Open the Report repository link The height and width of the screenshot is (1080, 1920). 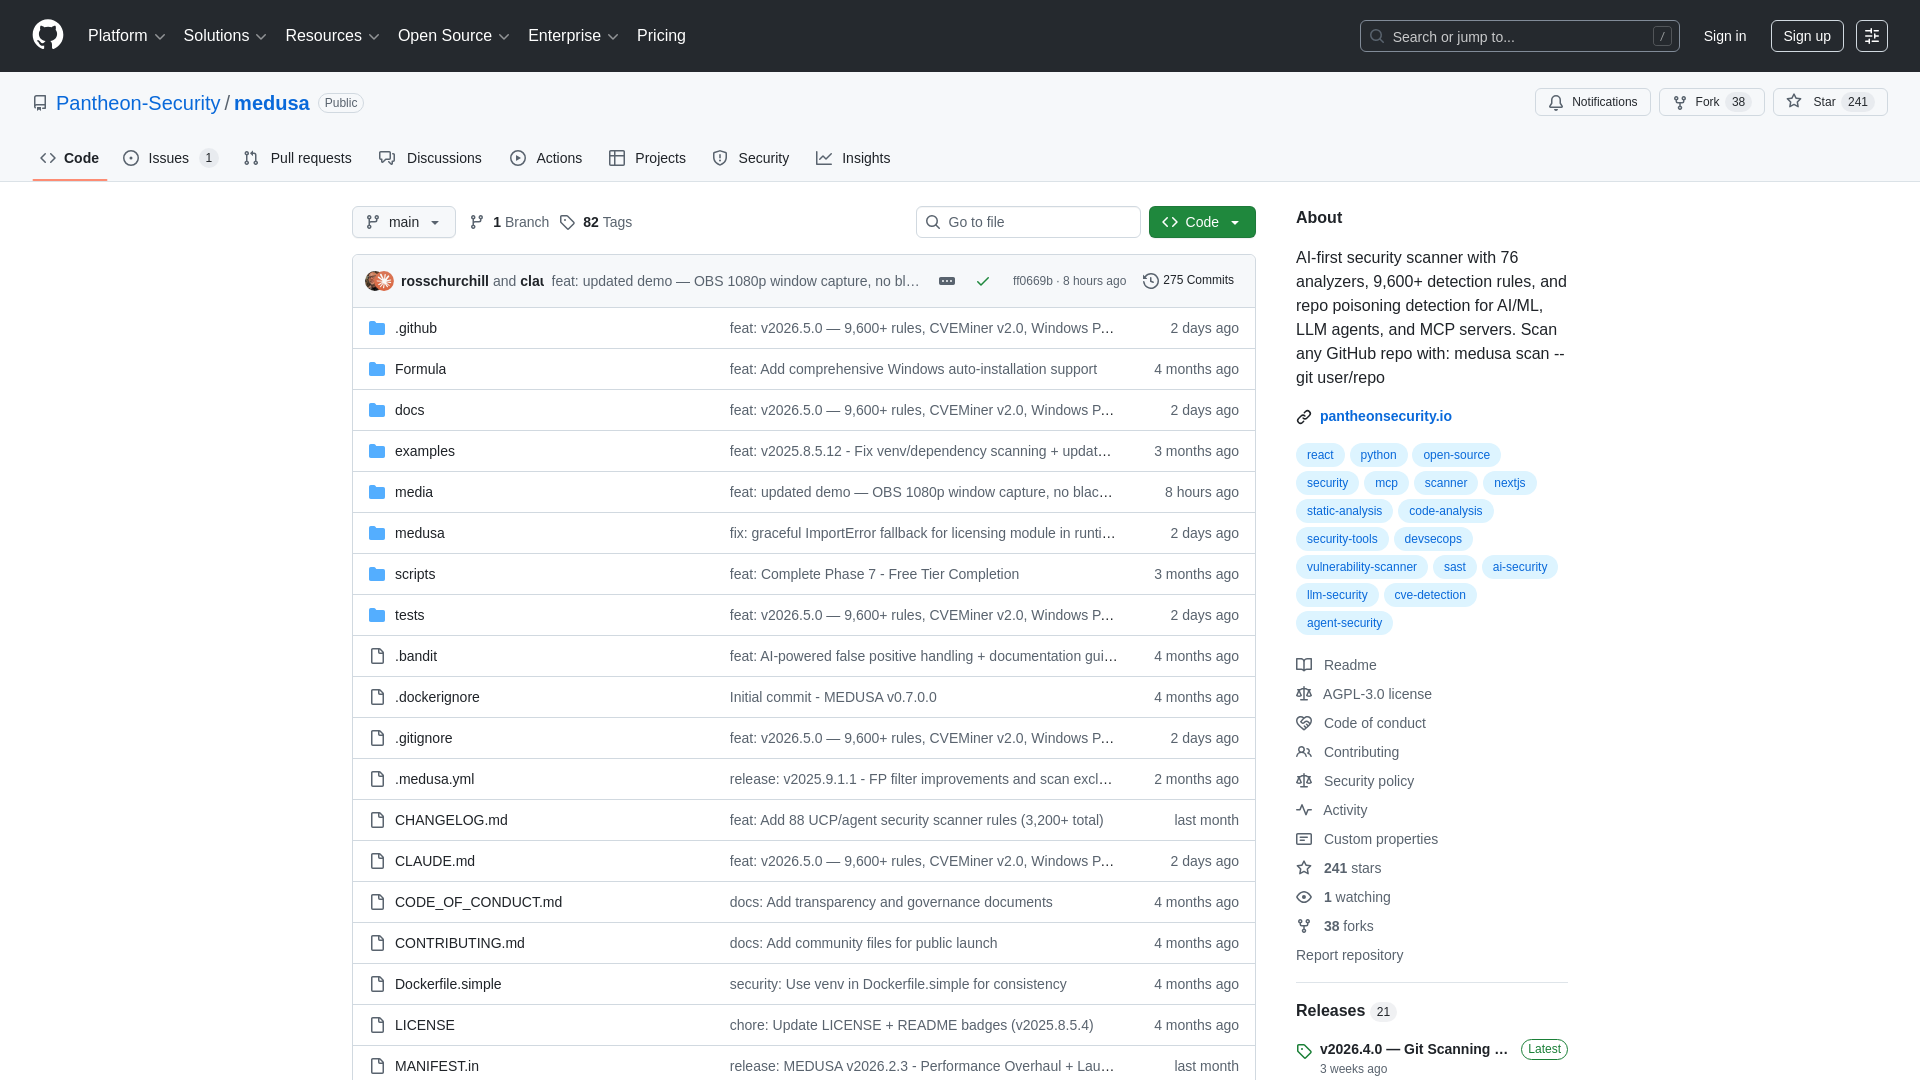coord(1349,955)
